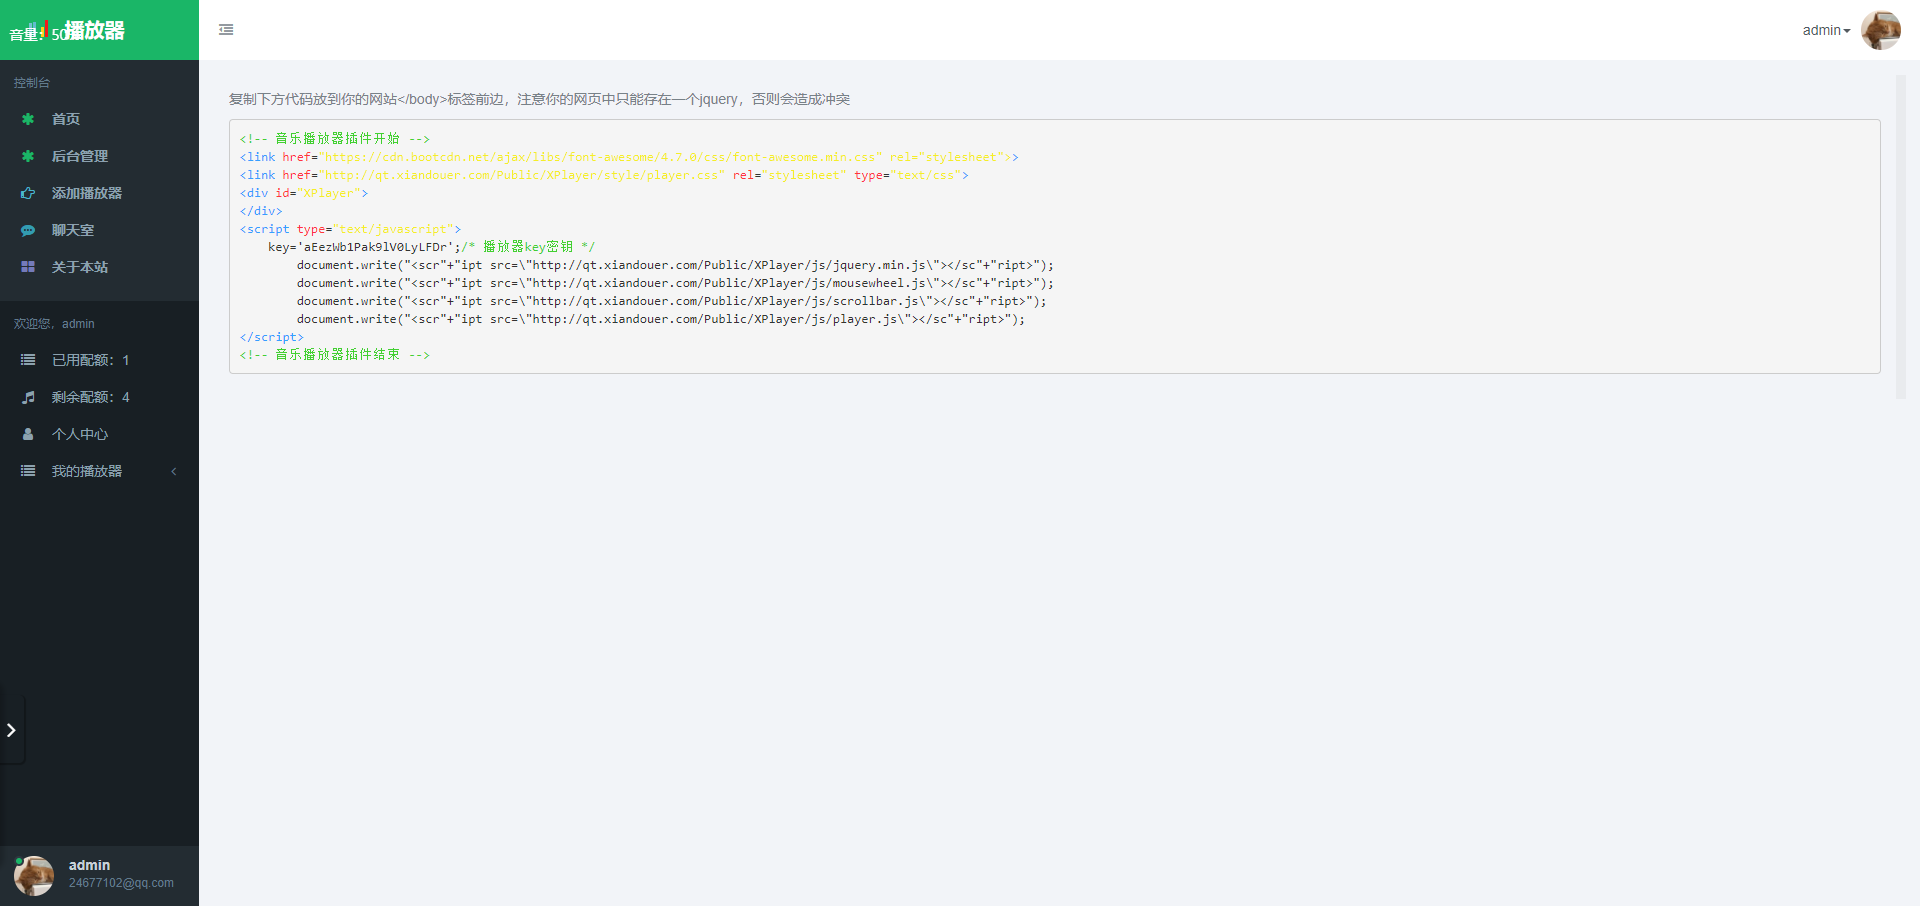Click the 剩余配额 music note icon
The image size is (1920, 906).
point(28,397)
